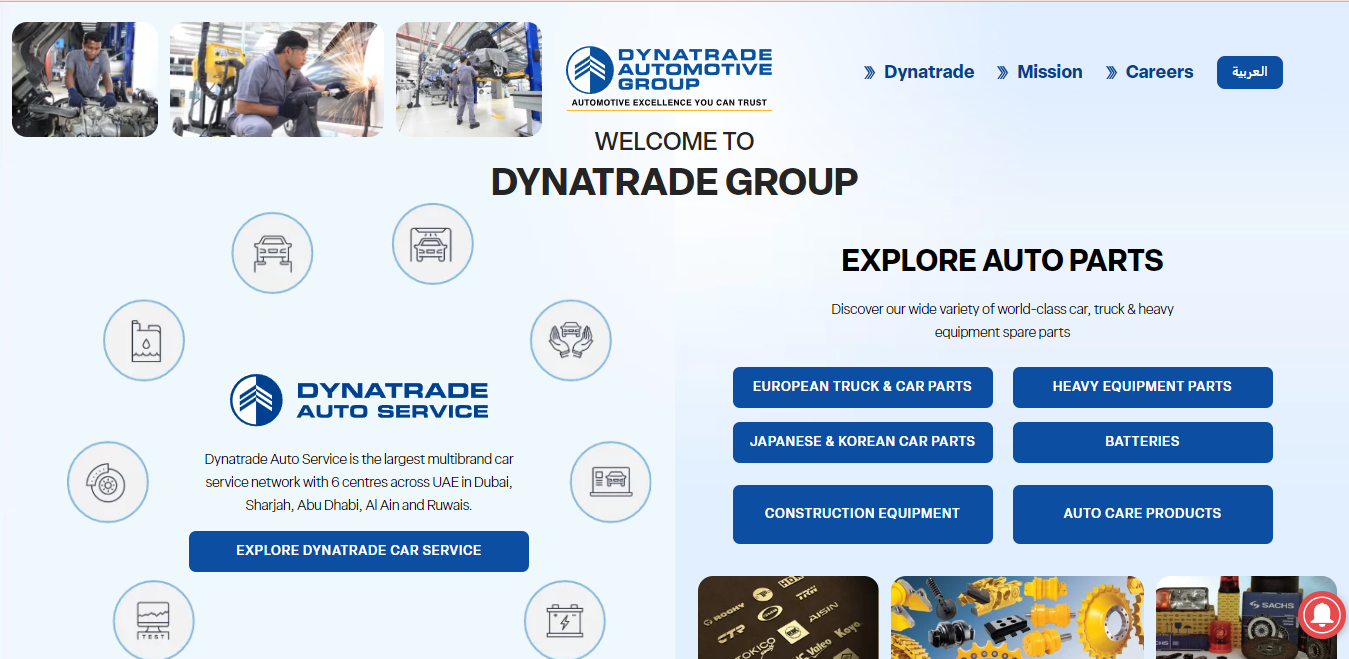This screenshot has width=1349, height=659.
Task: Select the brake disc service icon
Action: click(x=108, y=482)
